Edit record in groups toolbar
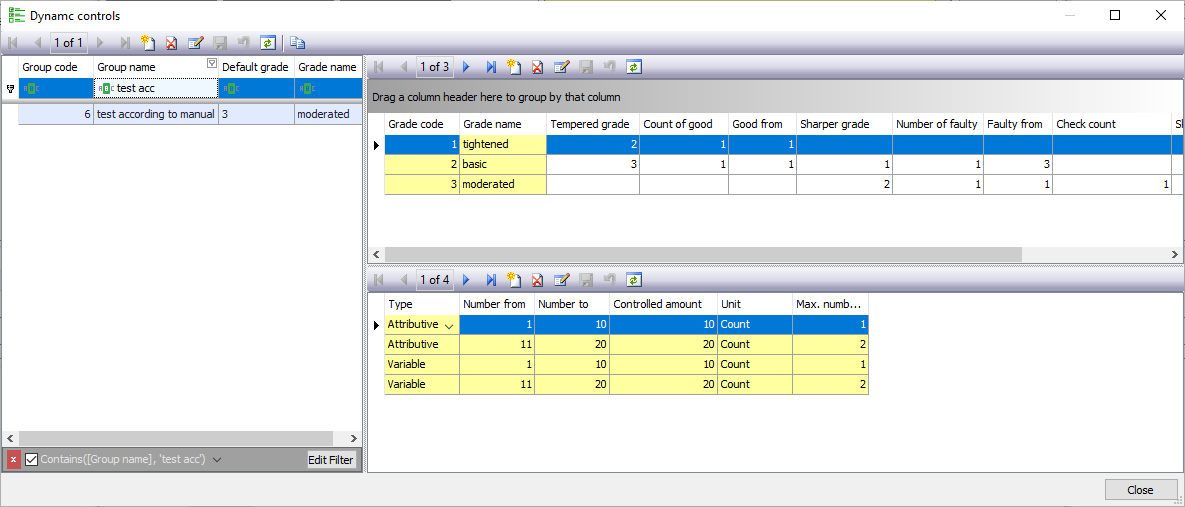 pyautogui.click(x=196, y=43)
